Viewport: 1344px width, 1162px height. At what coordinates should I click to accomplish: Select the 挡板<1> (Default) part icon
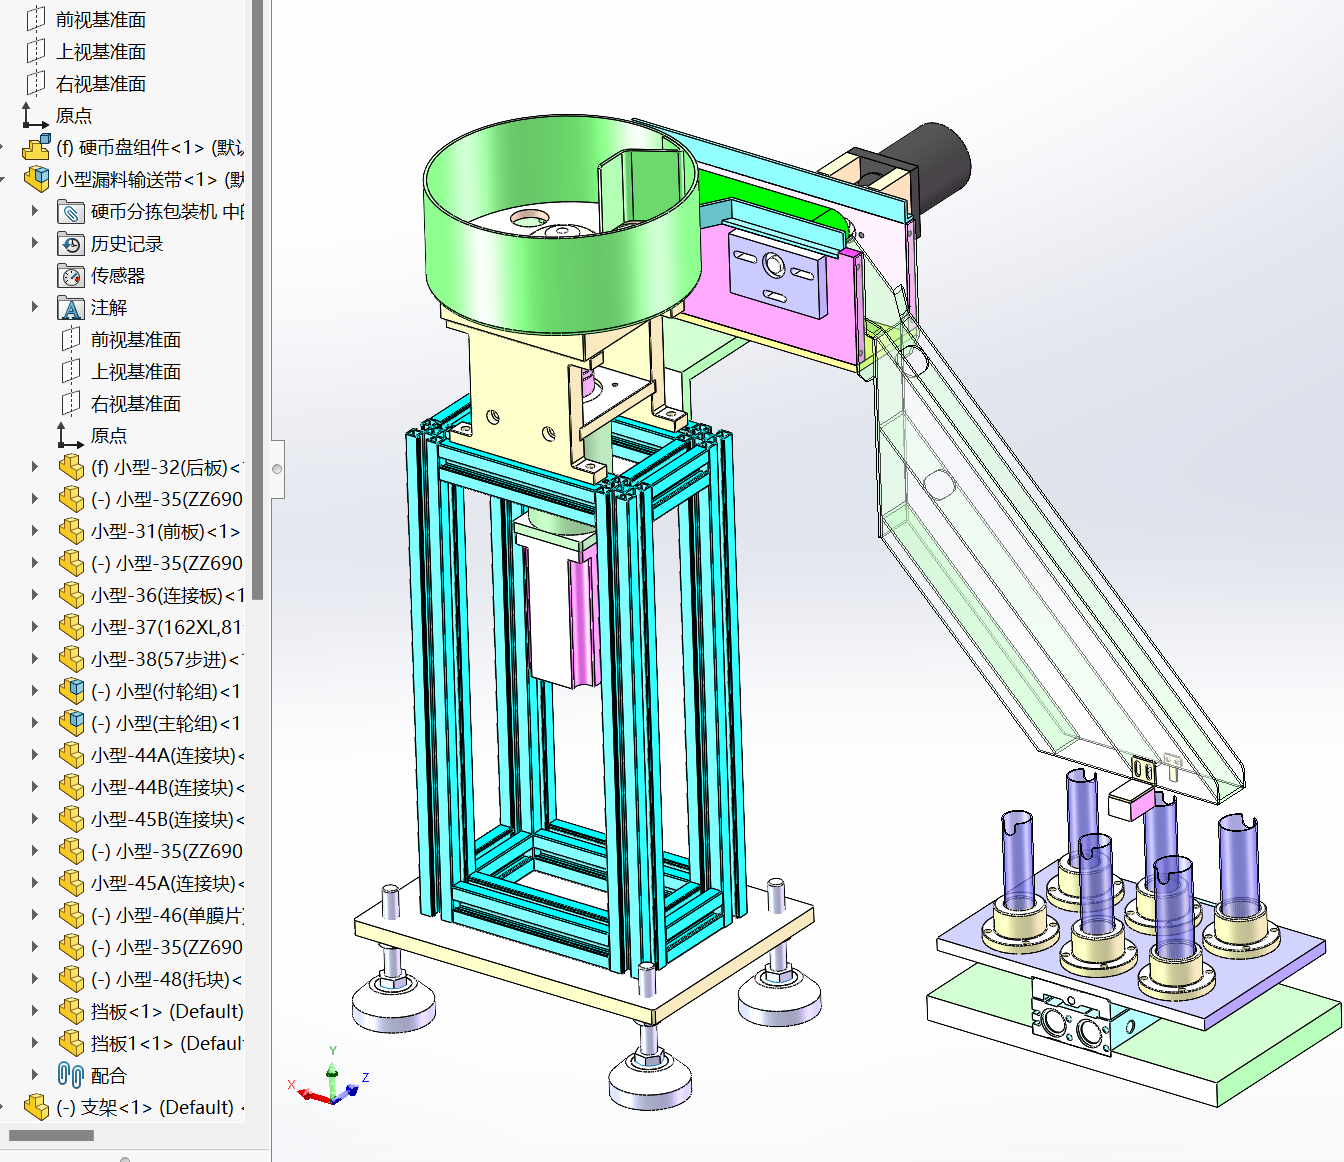pos(71,1012)
